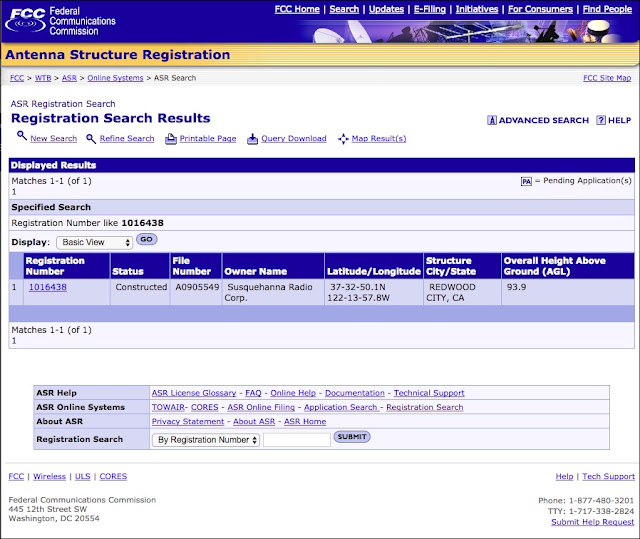Click the GO button next to Display
The image size is (640, 539).
[x=147, y=240]
